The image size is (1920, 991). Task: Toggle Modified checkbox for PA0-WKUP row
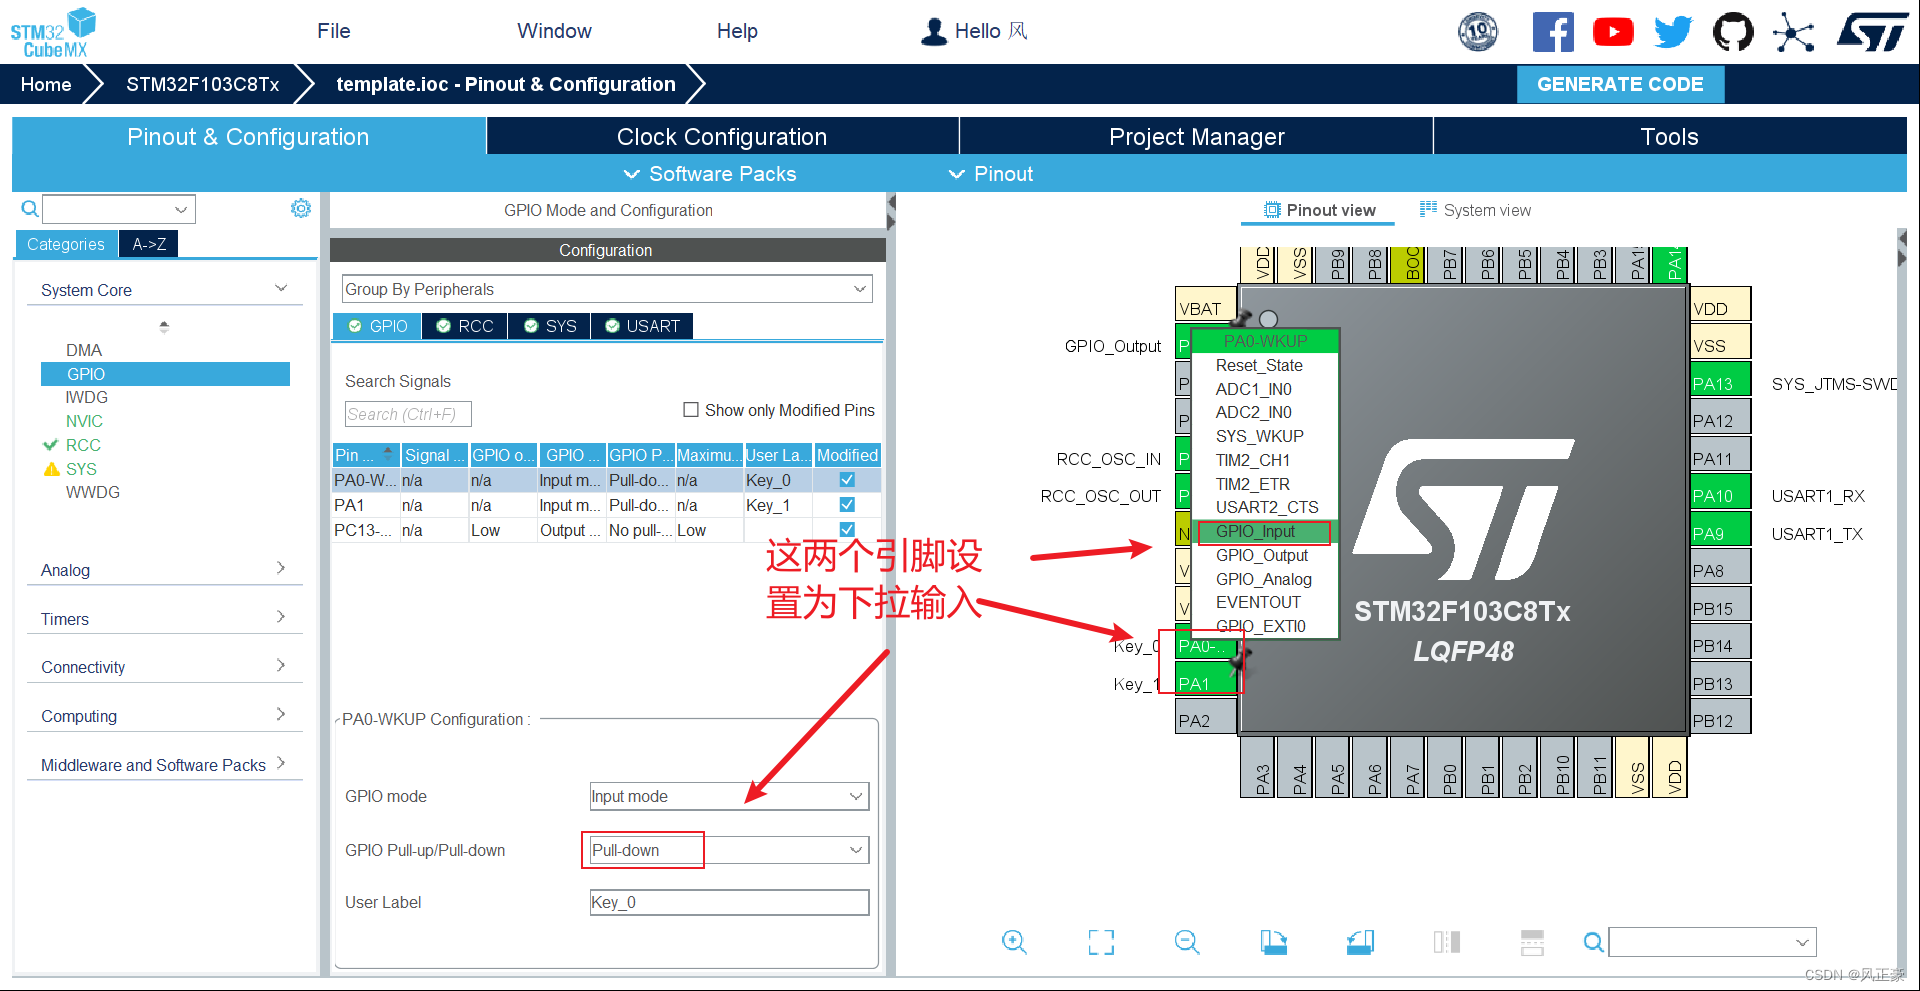pyautogui.click(x=847, y=480)
